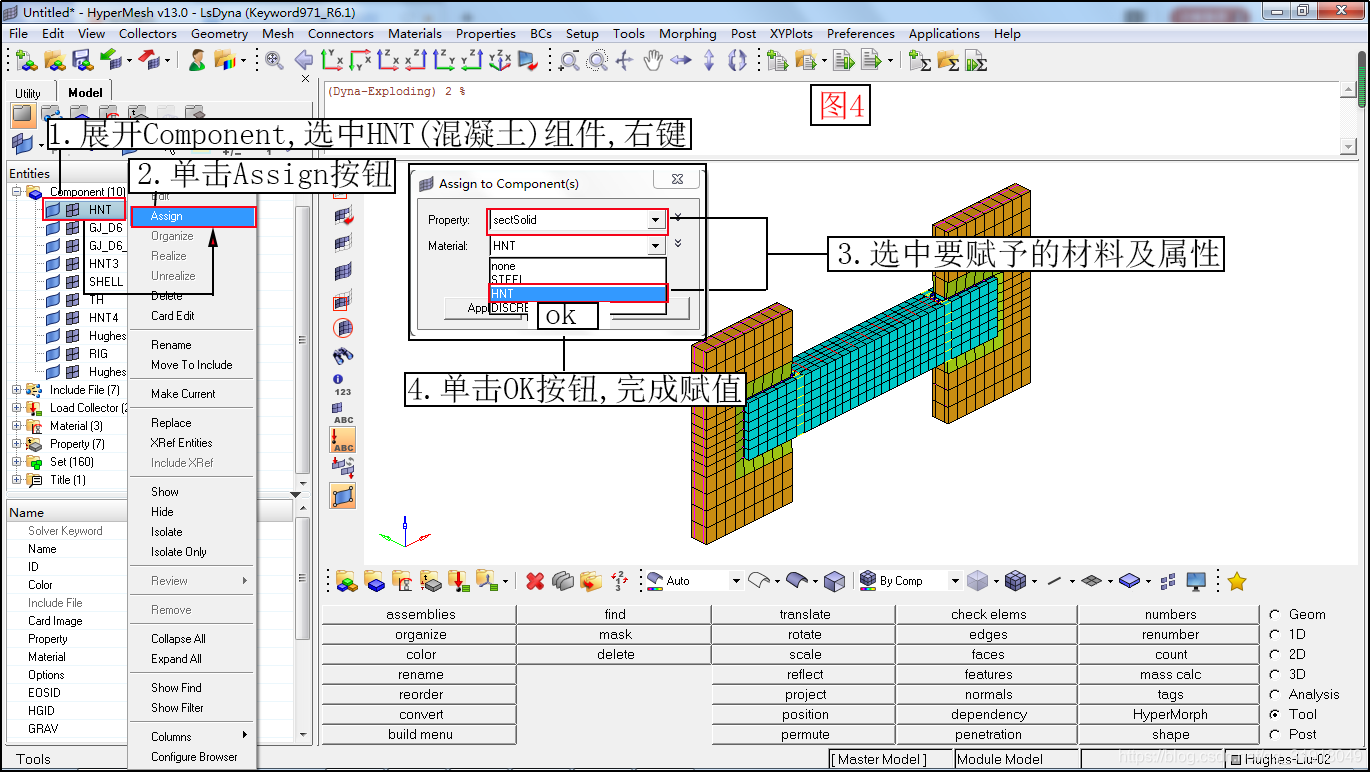Select none in the material dropdown list
Image resolution: width=1372 pixels, height=775 pixels.
pyautogui.click(x=578, y=266)
